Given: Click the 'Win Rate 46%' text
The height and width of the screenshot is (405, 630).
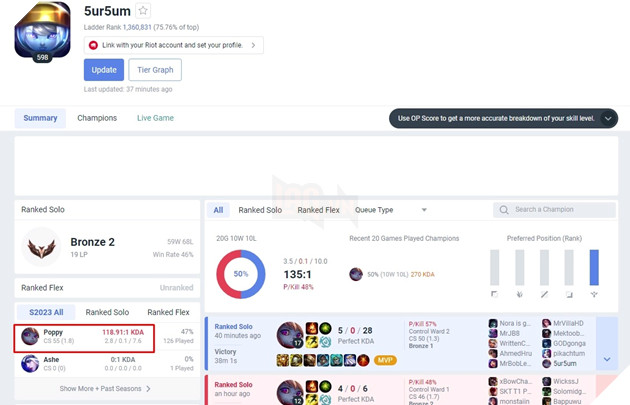Looking at the screenshot, I should [173, 254].
